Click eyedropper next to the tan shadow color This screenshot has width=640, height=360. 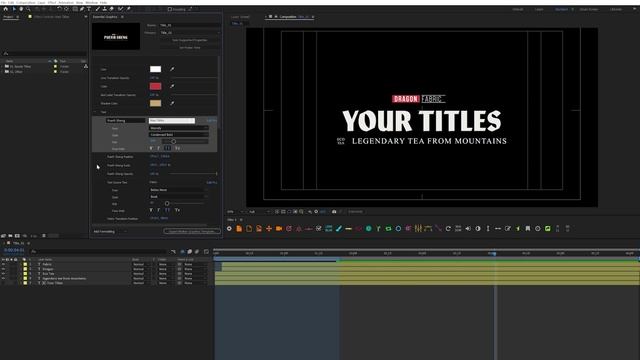(x=172, y=103)
